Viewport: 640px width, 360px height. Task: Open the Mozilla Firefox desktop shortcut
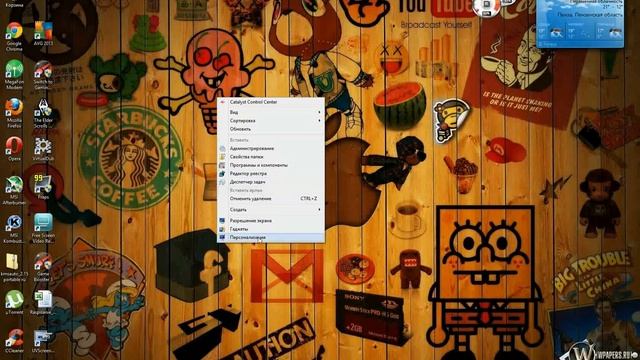[x=14, y=113]
